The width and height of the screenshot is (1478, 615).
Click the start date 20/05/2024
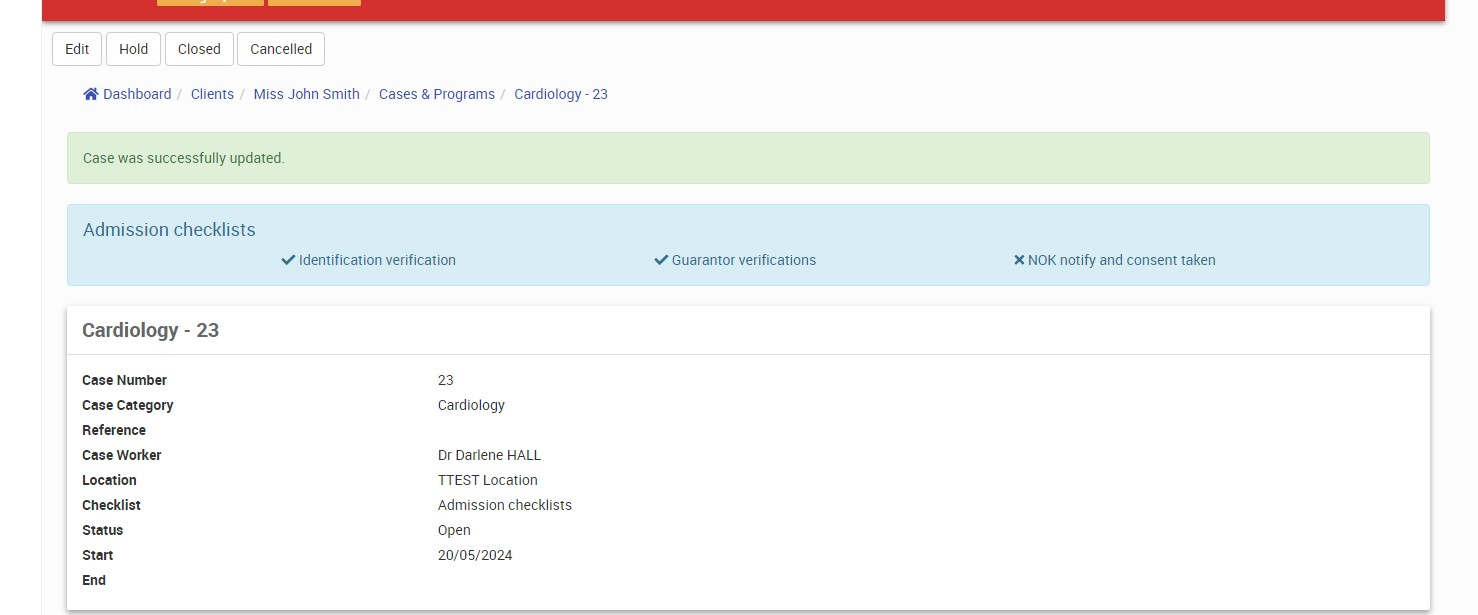[x=475, y=555]
